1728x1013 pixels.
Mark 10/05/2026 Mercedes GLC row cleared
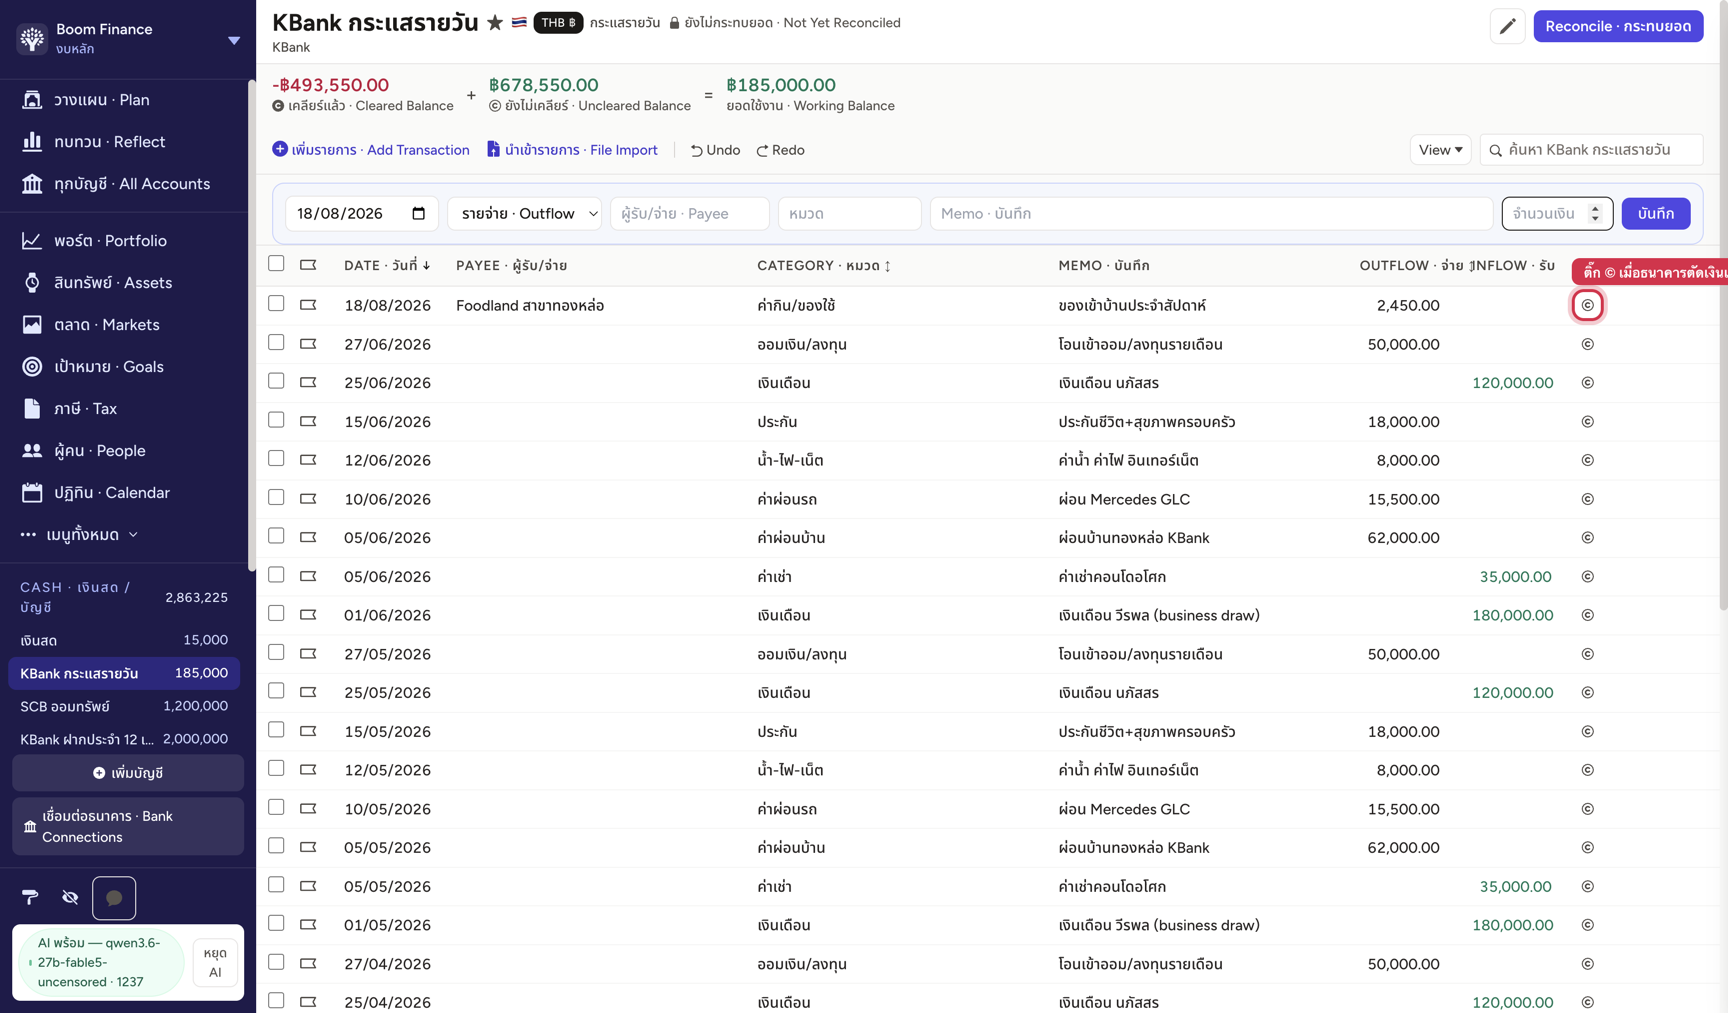1587,809
